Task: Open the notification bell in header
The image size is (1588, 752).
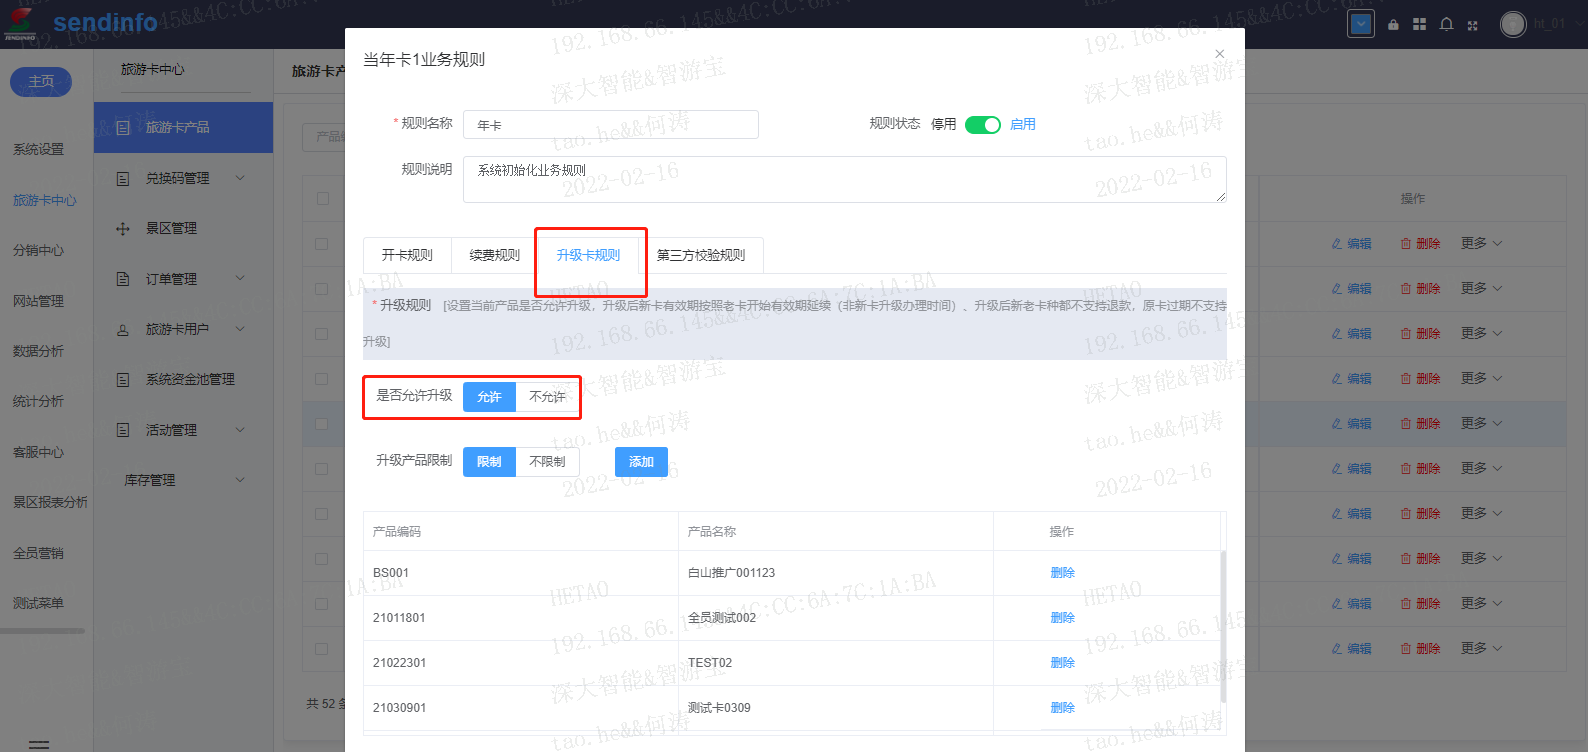Action: [1446, 24]
